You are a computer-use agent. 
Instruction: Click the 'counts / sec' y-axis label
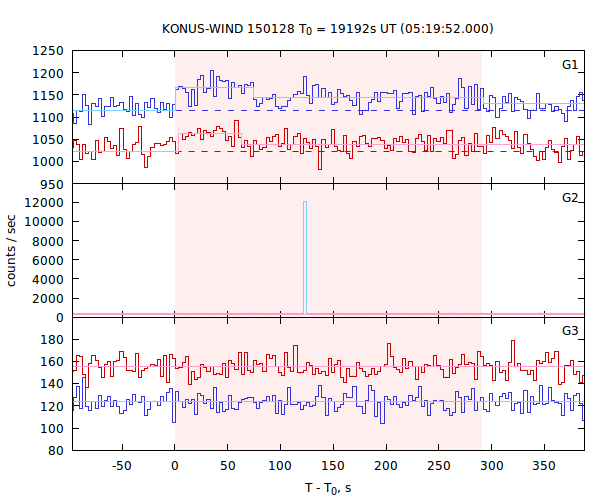(x=11, y=250)
